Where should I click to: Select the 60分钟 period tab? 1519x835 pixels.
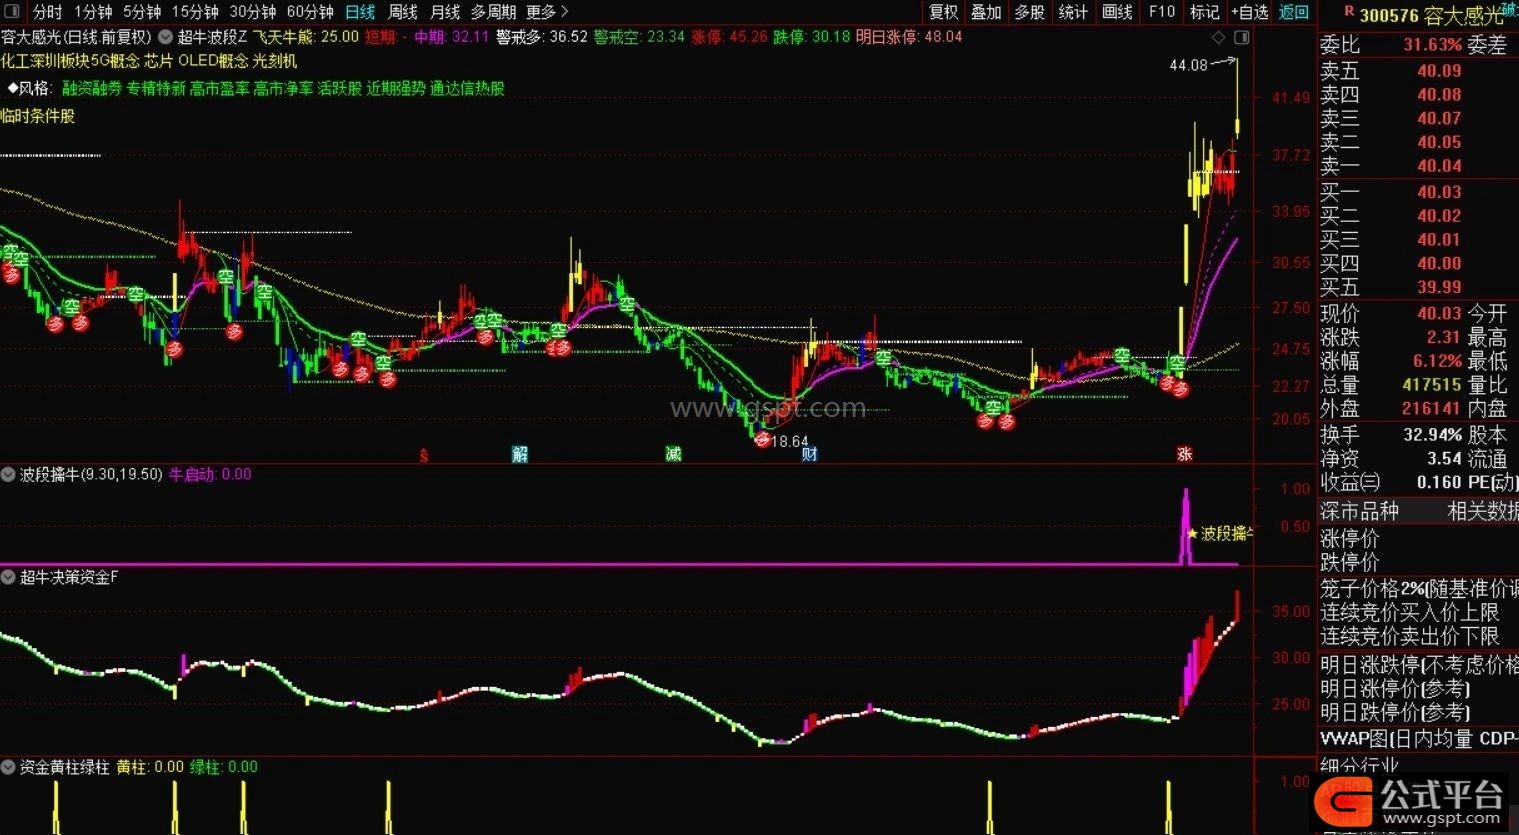tap(309, 12)
